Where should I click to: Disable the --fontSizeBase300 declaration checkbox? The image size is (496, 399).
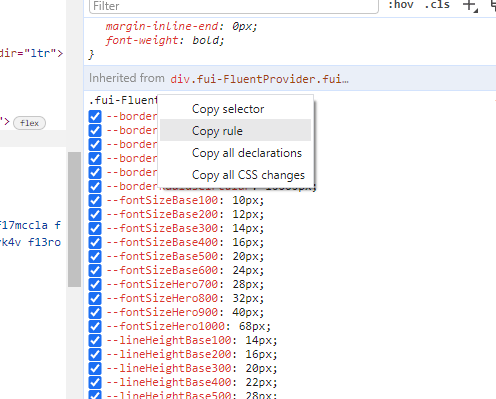coord(95,228)
